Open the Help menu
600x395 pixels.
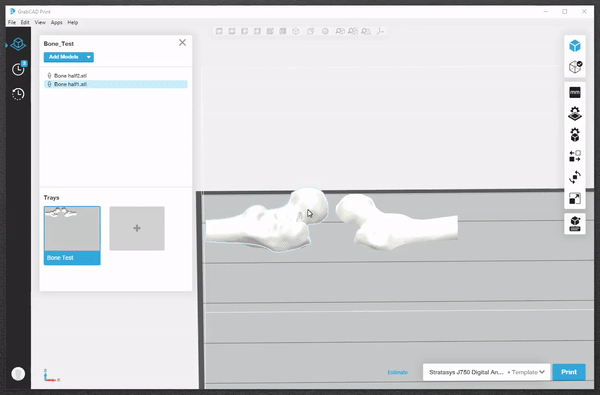[73, 23]
